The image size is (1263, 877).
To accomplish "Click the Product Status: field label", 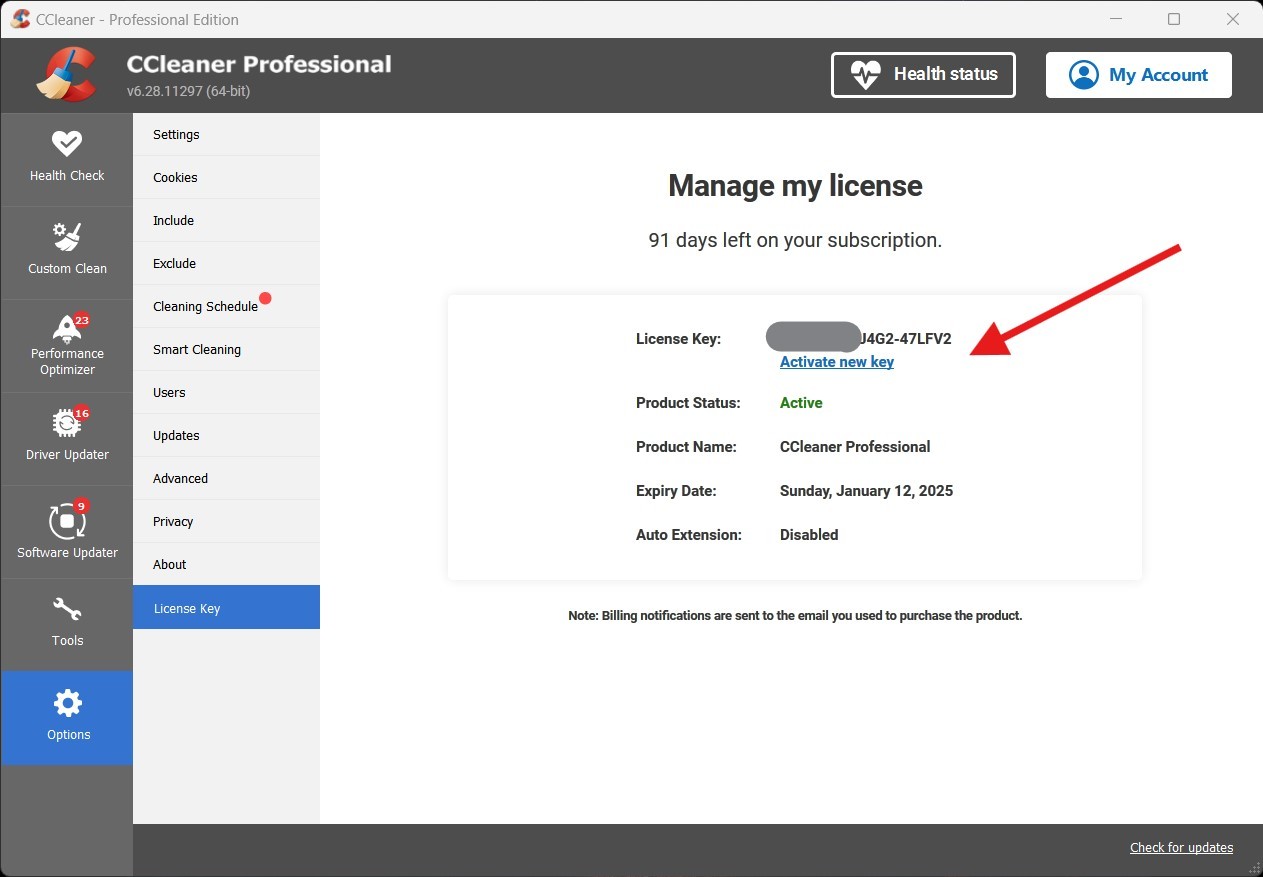I will tap(688, 403).
